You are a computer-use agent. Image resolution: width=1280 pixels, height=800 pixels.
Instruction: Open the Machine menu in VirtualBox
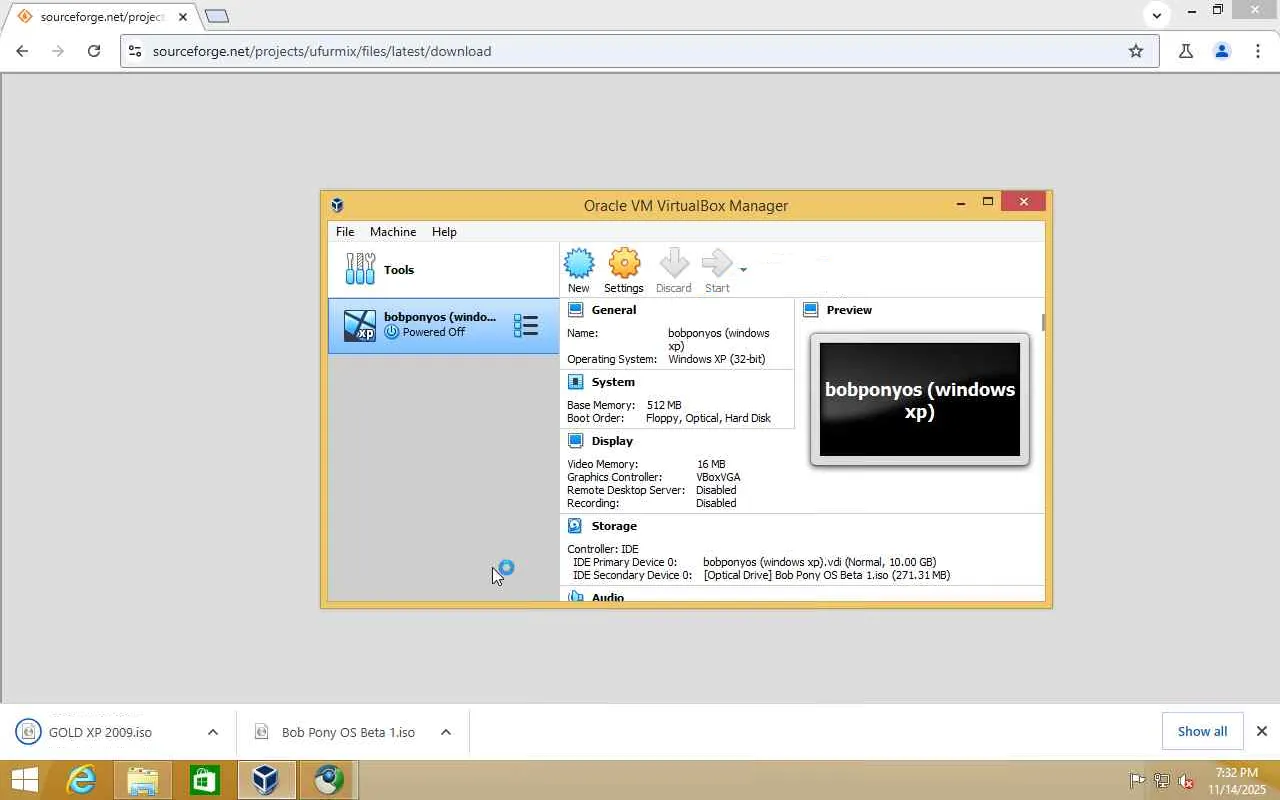393,232
